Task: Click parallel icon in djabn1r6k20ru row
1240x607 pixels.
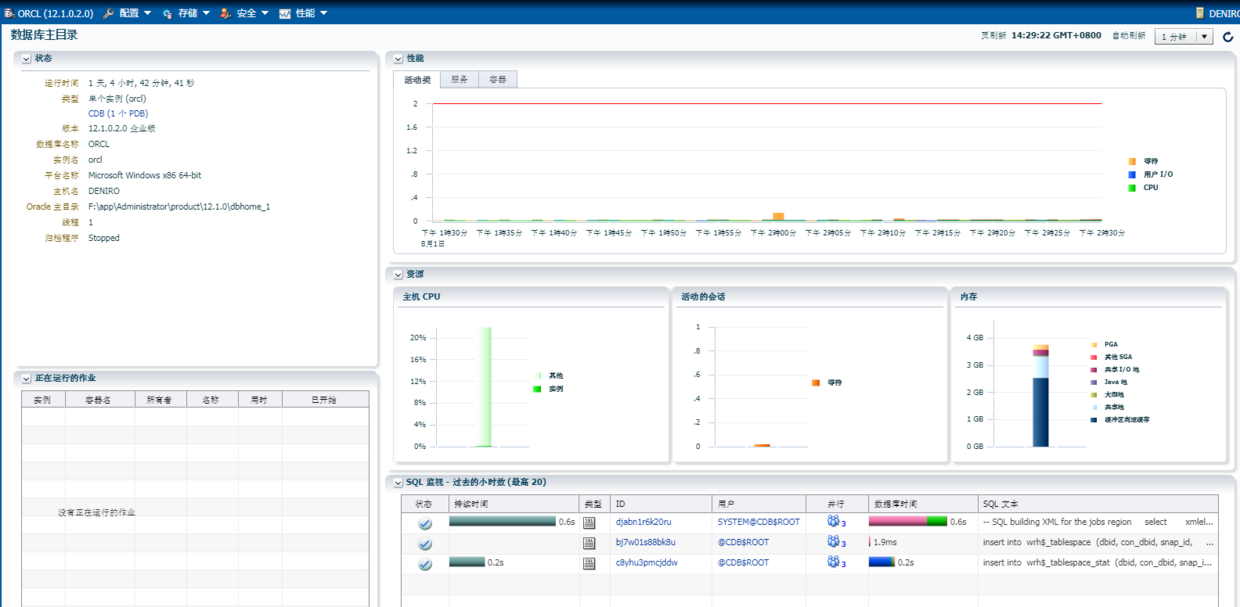Action: tap(833, 521)
